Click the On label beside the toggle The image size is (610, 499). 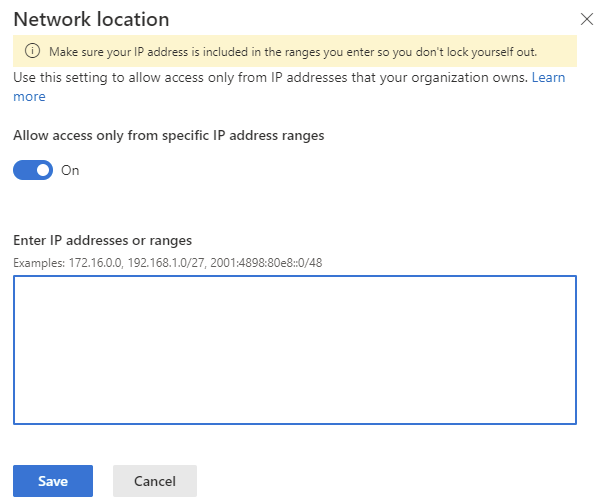point(70,170)
